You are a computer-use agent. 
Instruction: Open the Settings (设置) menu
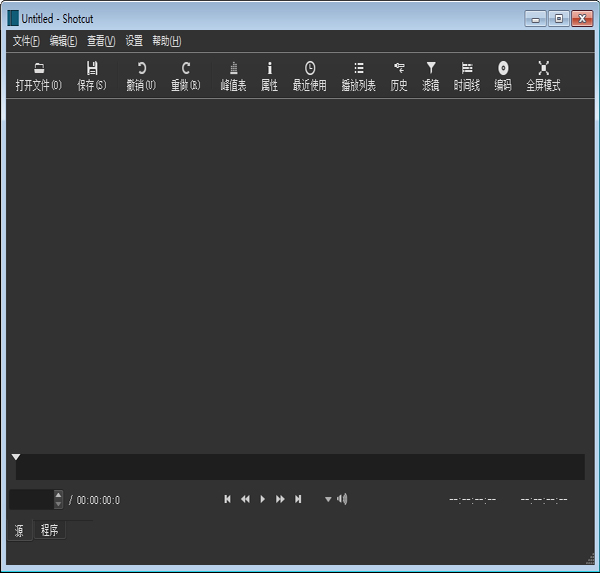(134, 41)
